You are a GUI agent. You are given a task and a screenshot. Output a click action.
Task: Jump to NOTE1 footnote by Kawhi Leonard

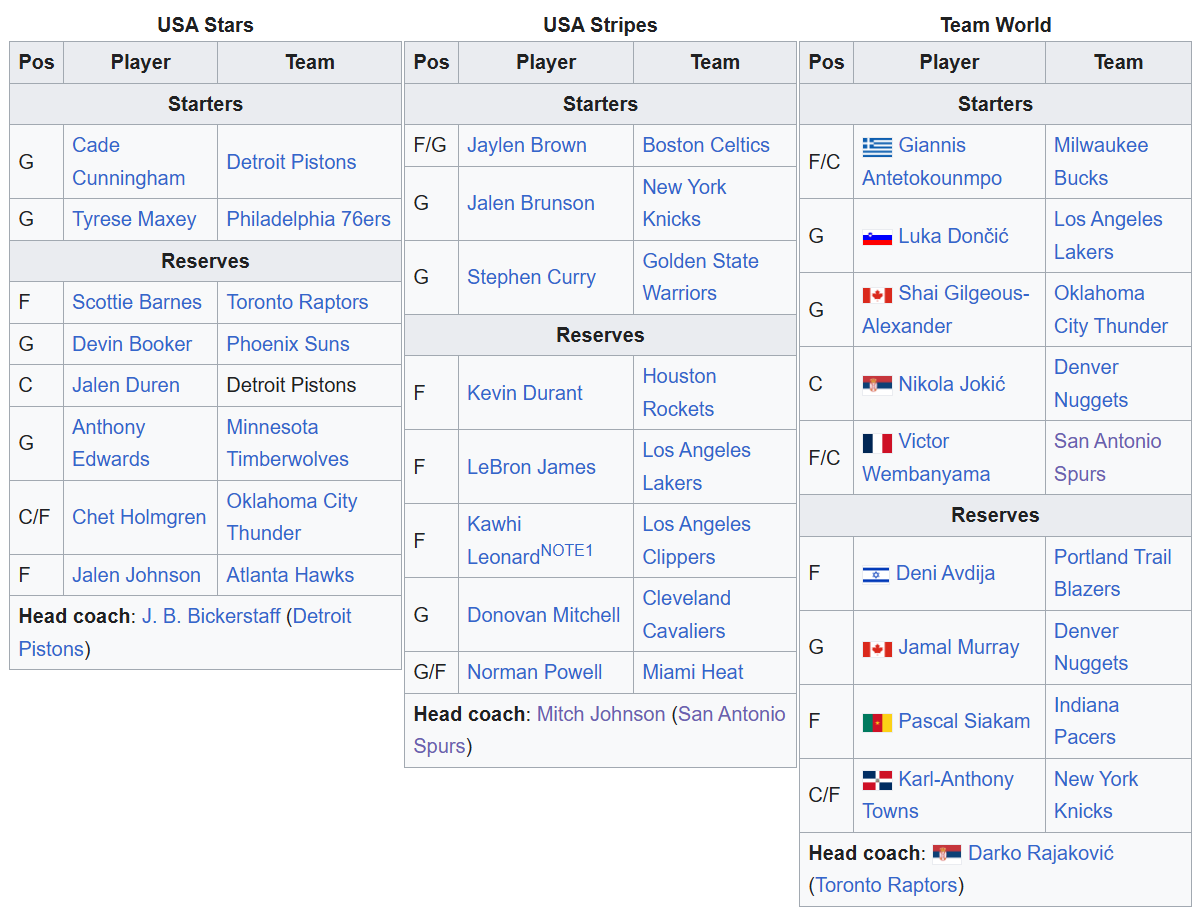(567, 551)
